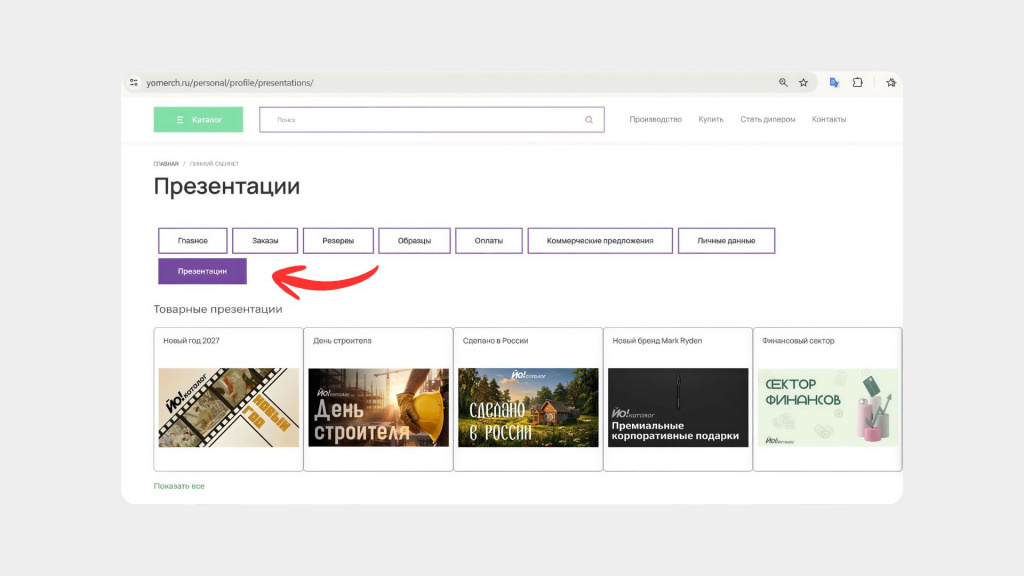Click the site information icon beside the URL
The width and height of the screenshot is (1024, 576).
click(x=134, y=82)
